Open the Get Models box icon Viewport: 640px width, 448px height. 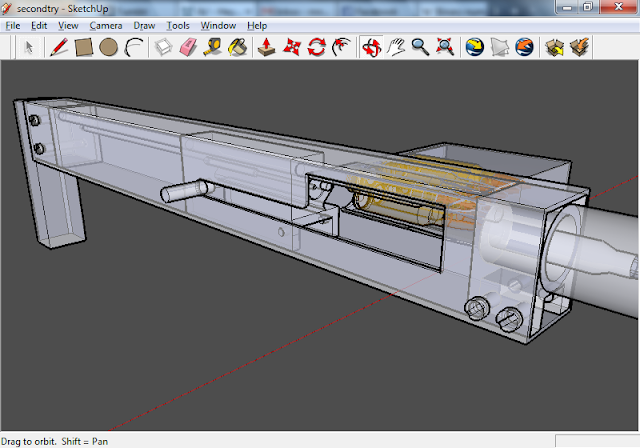(554, 47)
